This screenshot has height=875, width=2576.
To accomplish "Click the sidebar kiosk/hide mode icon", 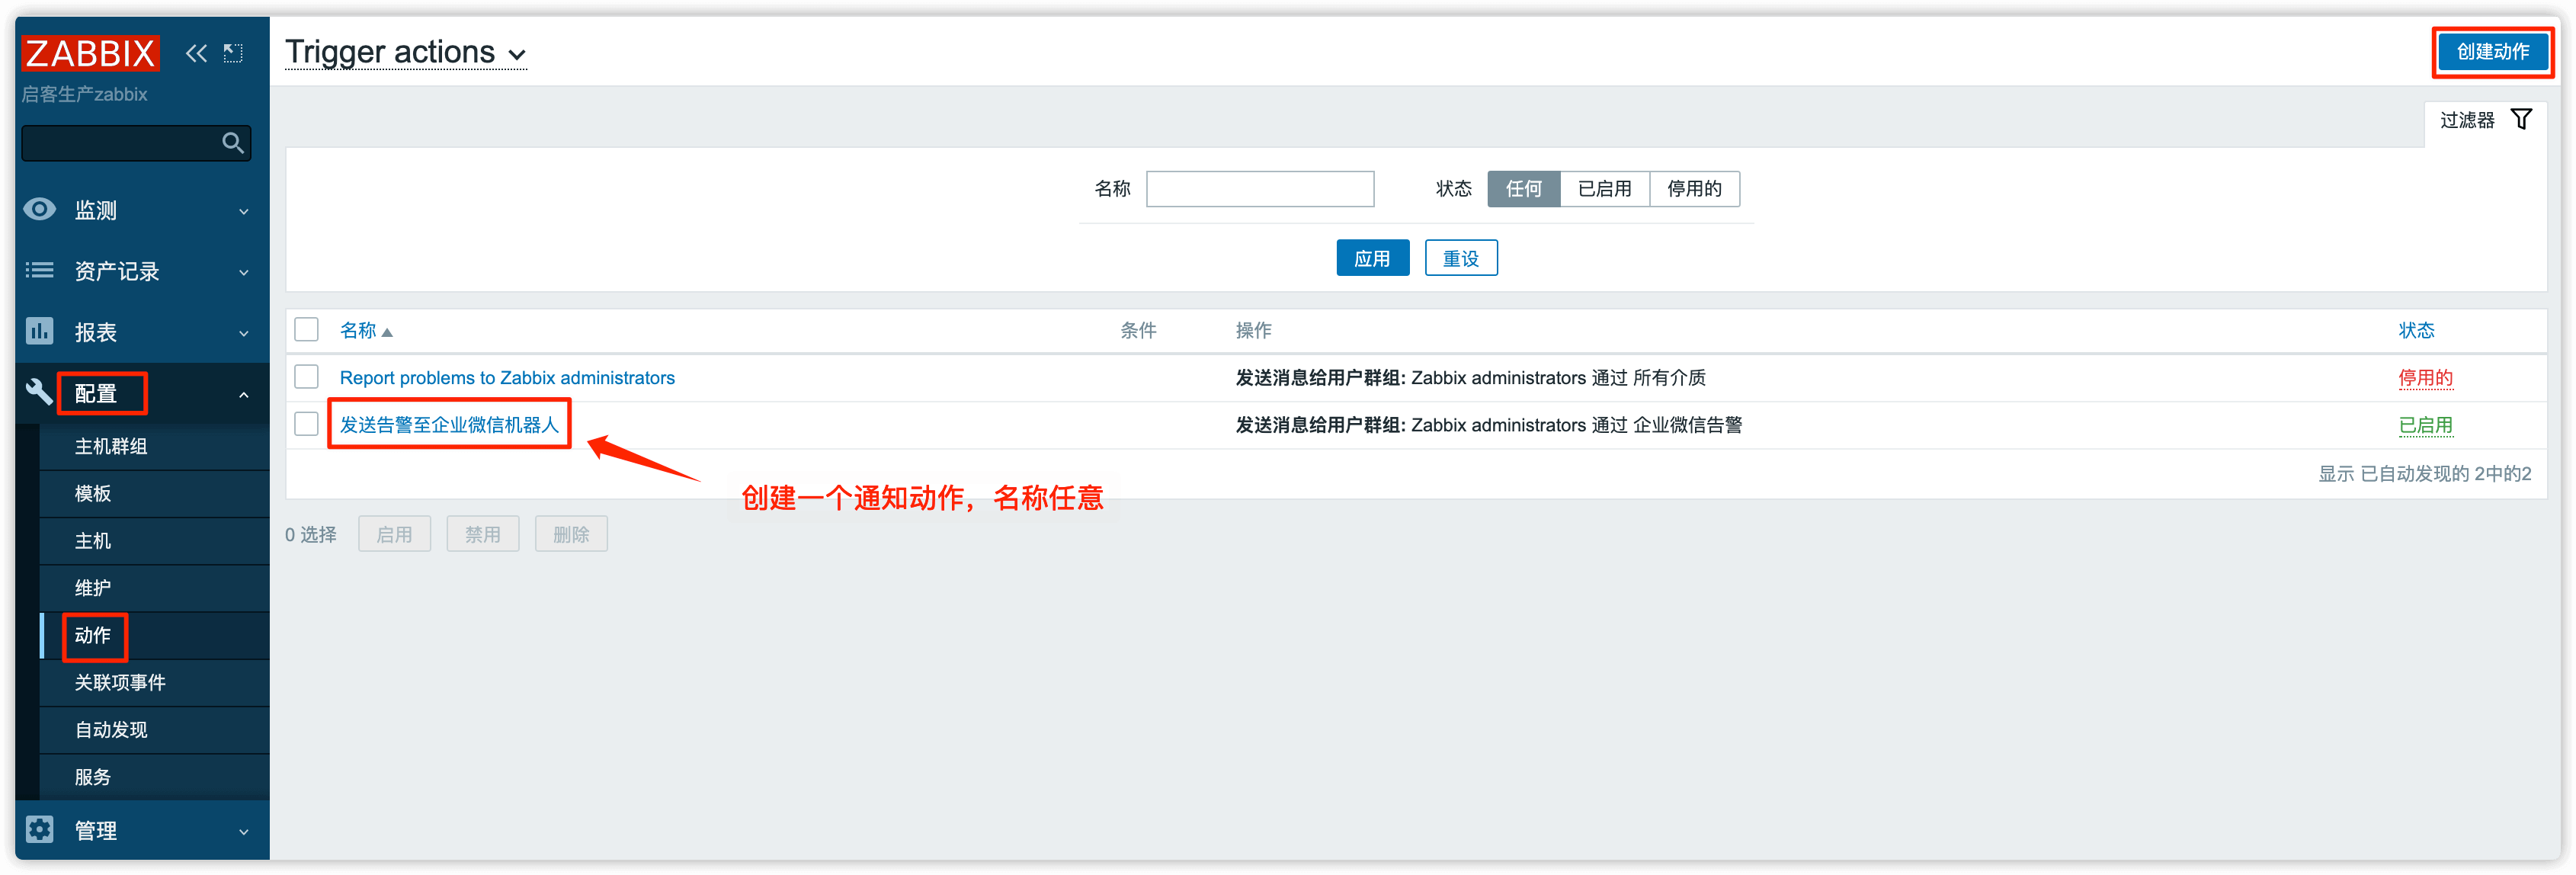I will coord(233,53).
